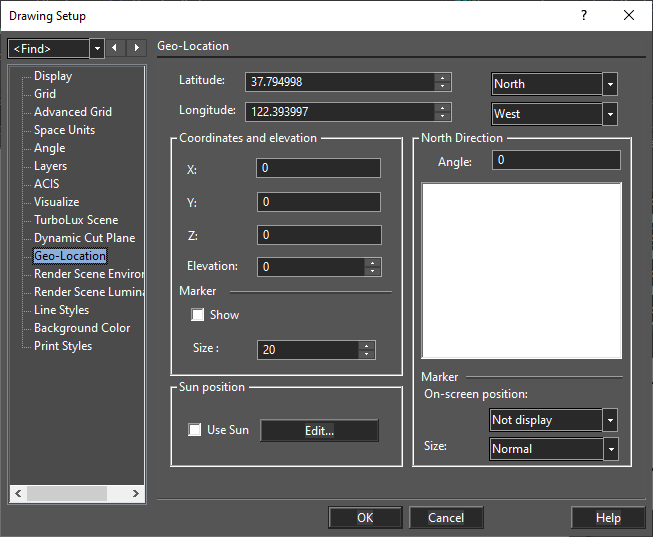Click the question mark help icon in title bar
Screen dimensions: 653x537
pyautogui.click(x=584, y=15)
